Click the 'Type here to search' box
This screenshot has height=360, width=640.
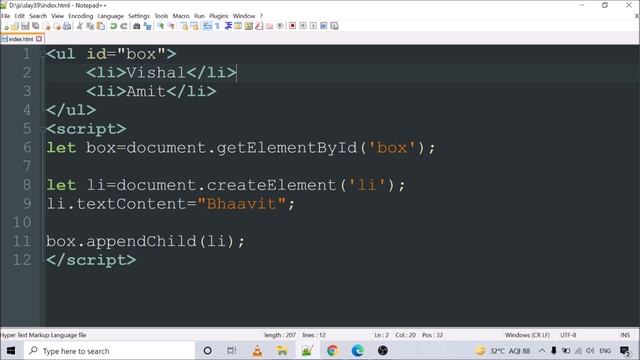point(109,351)
